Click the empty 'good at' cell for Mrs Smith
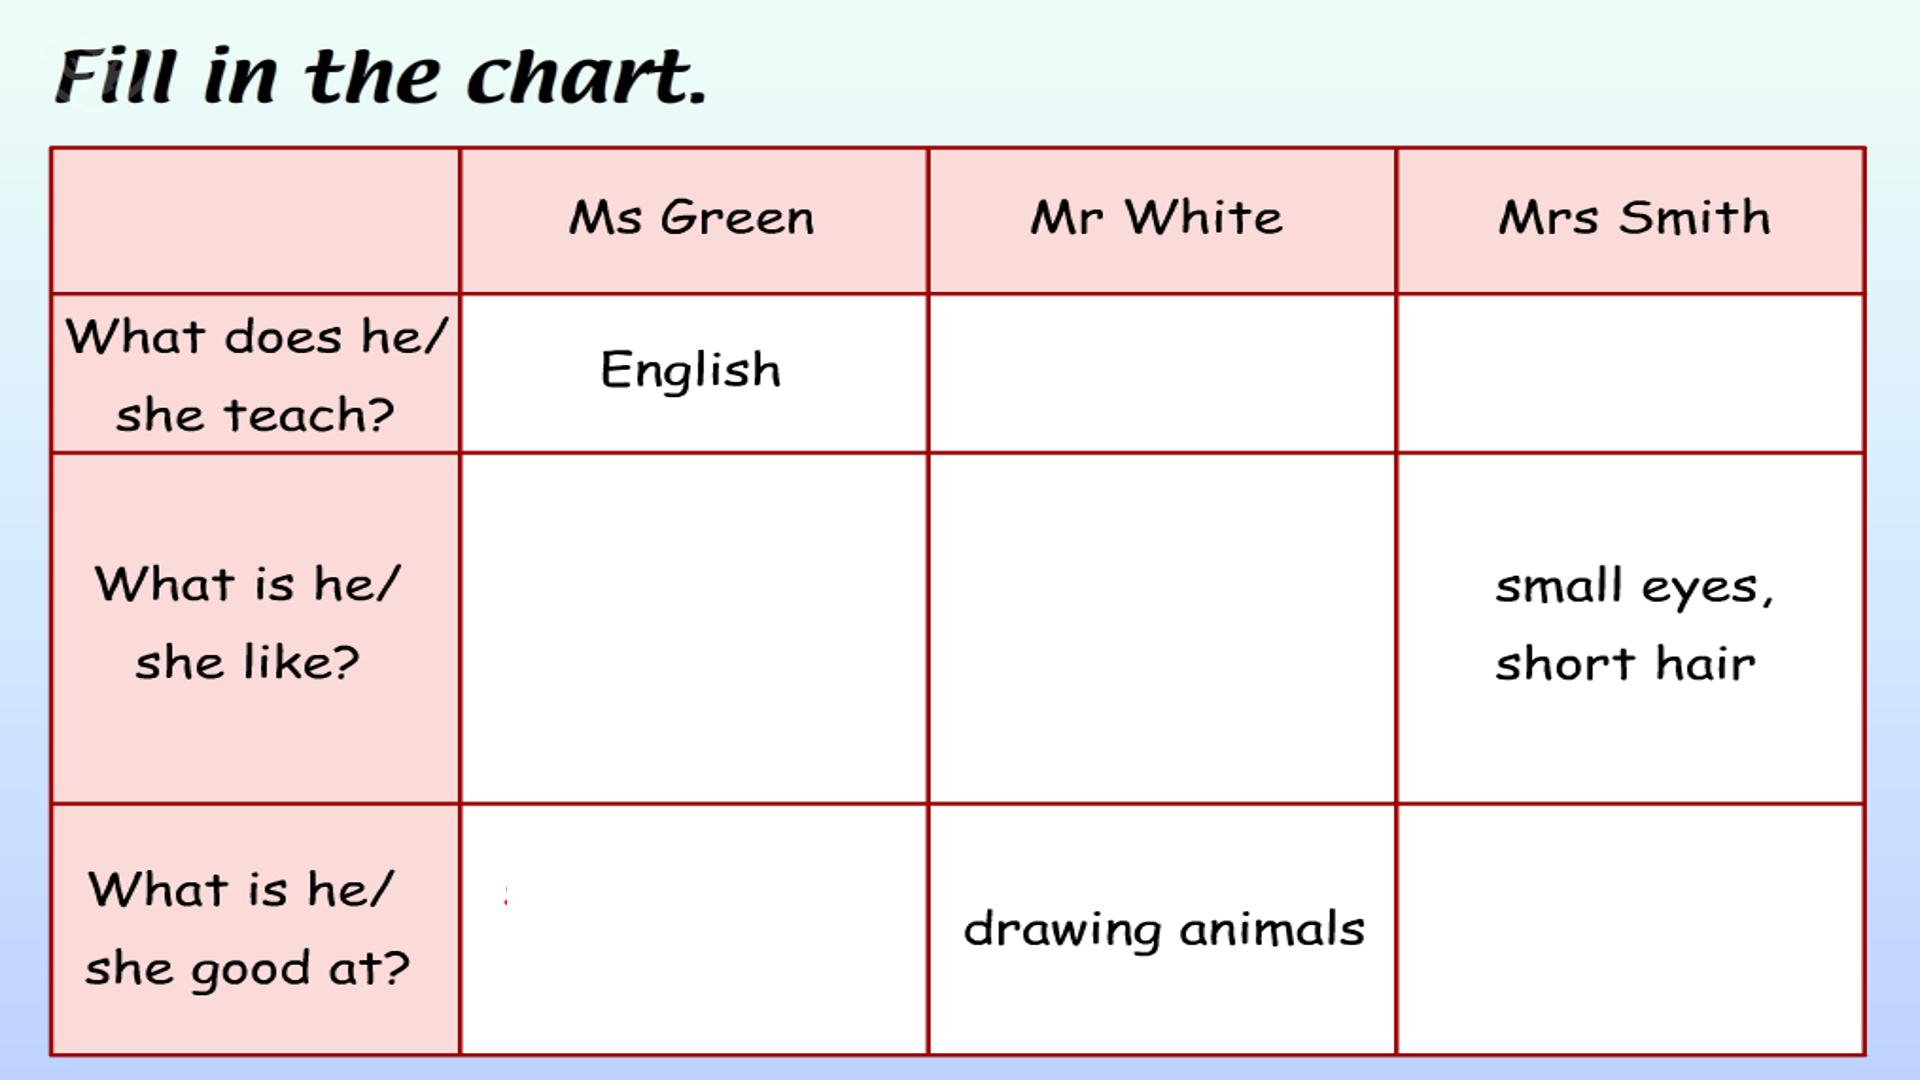Viewport: 1920px width, 1080px height. click(1631, 930)
